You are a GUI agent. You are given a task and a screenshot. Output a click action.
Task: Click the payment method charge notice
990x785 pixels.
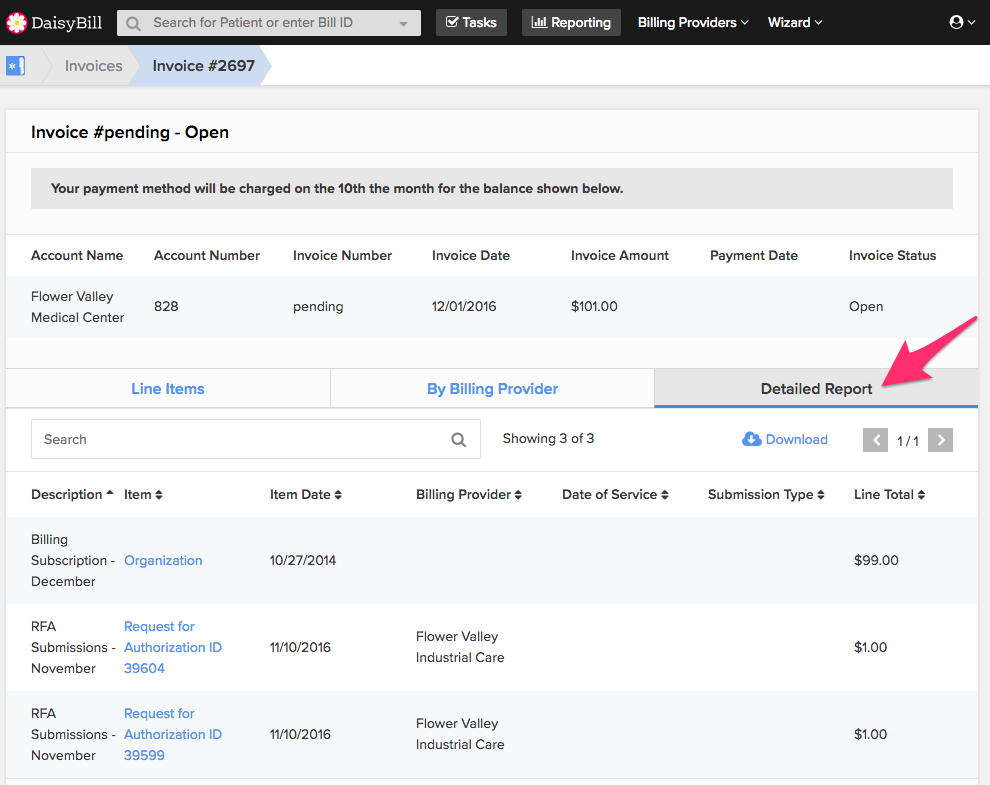tap(492, 188)
